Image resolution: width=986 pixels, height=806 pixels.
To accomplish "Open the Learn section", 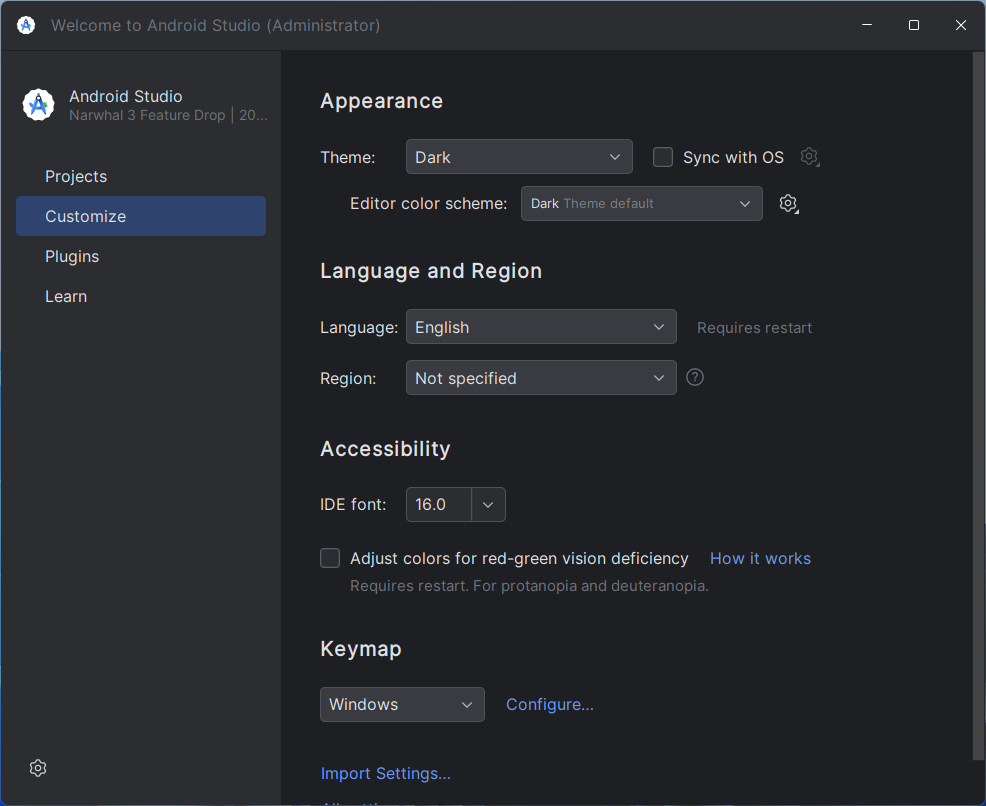I will click(x=66, y=296).
